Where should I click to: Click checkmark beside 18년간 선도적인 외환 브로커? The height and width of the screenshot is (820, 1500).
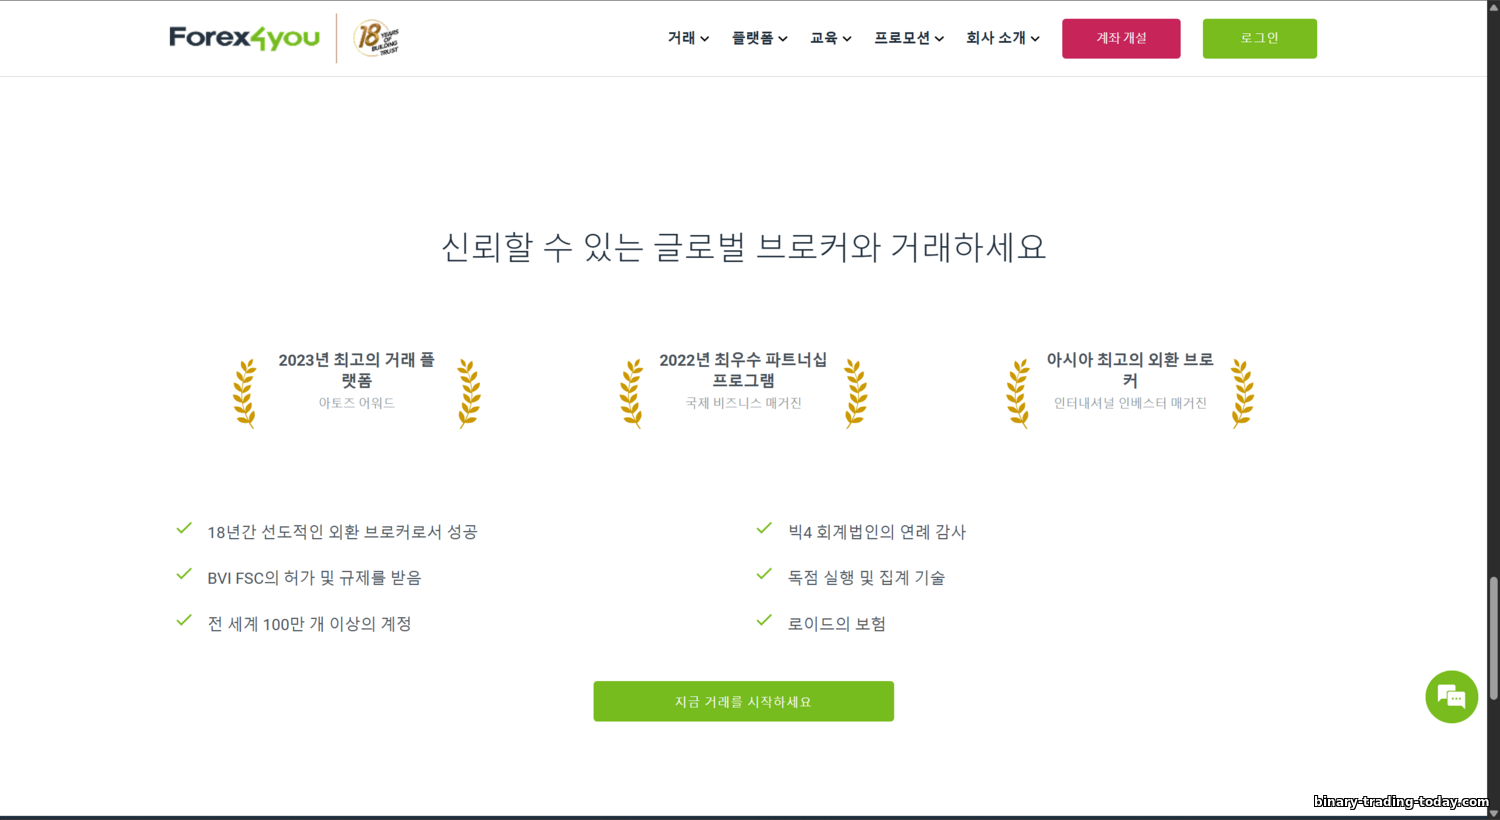[184, 528]
